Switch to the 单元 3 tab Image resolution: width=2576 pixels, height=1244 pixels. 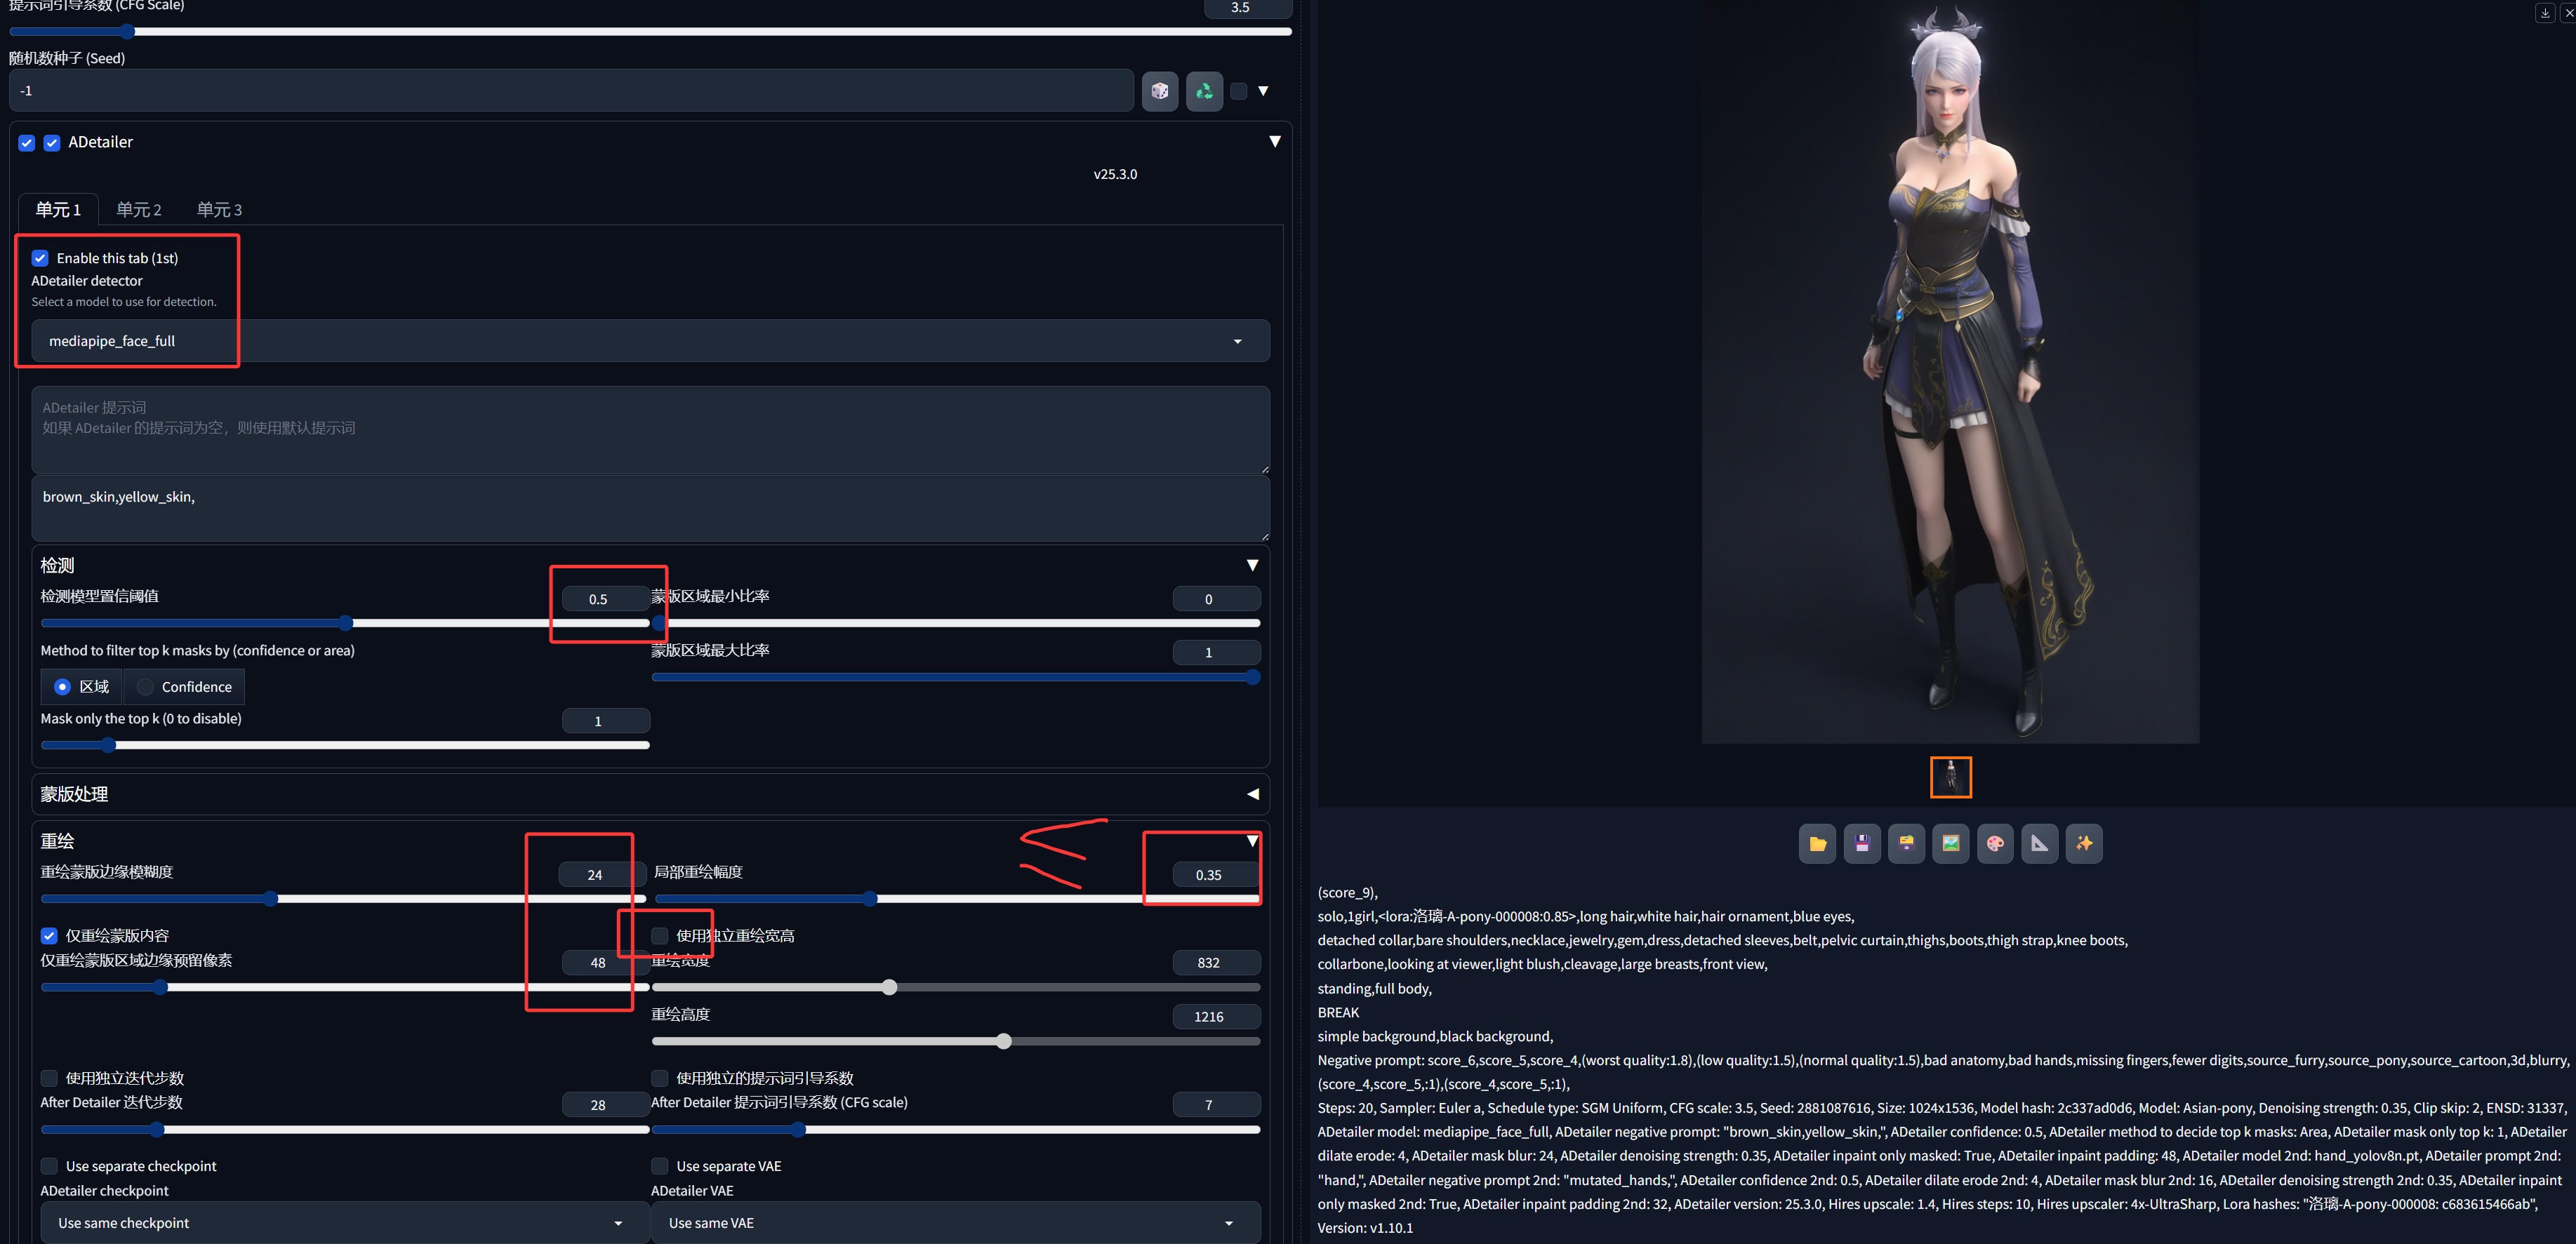219,210
